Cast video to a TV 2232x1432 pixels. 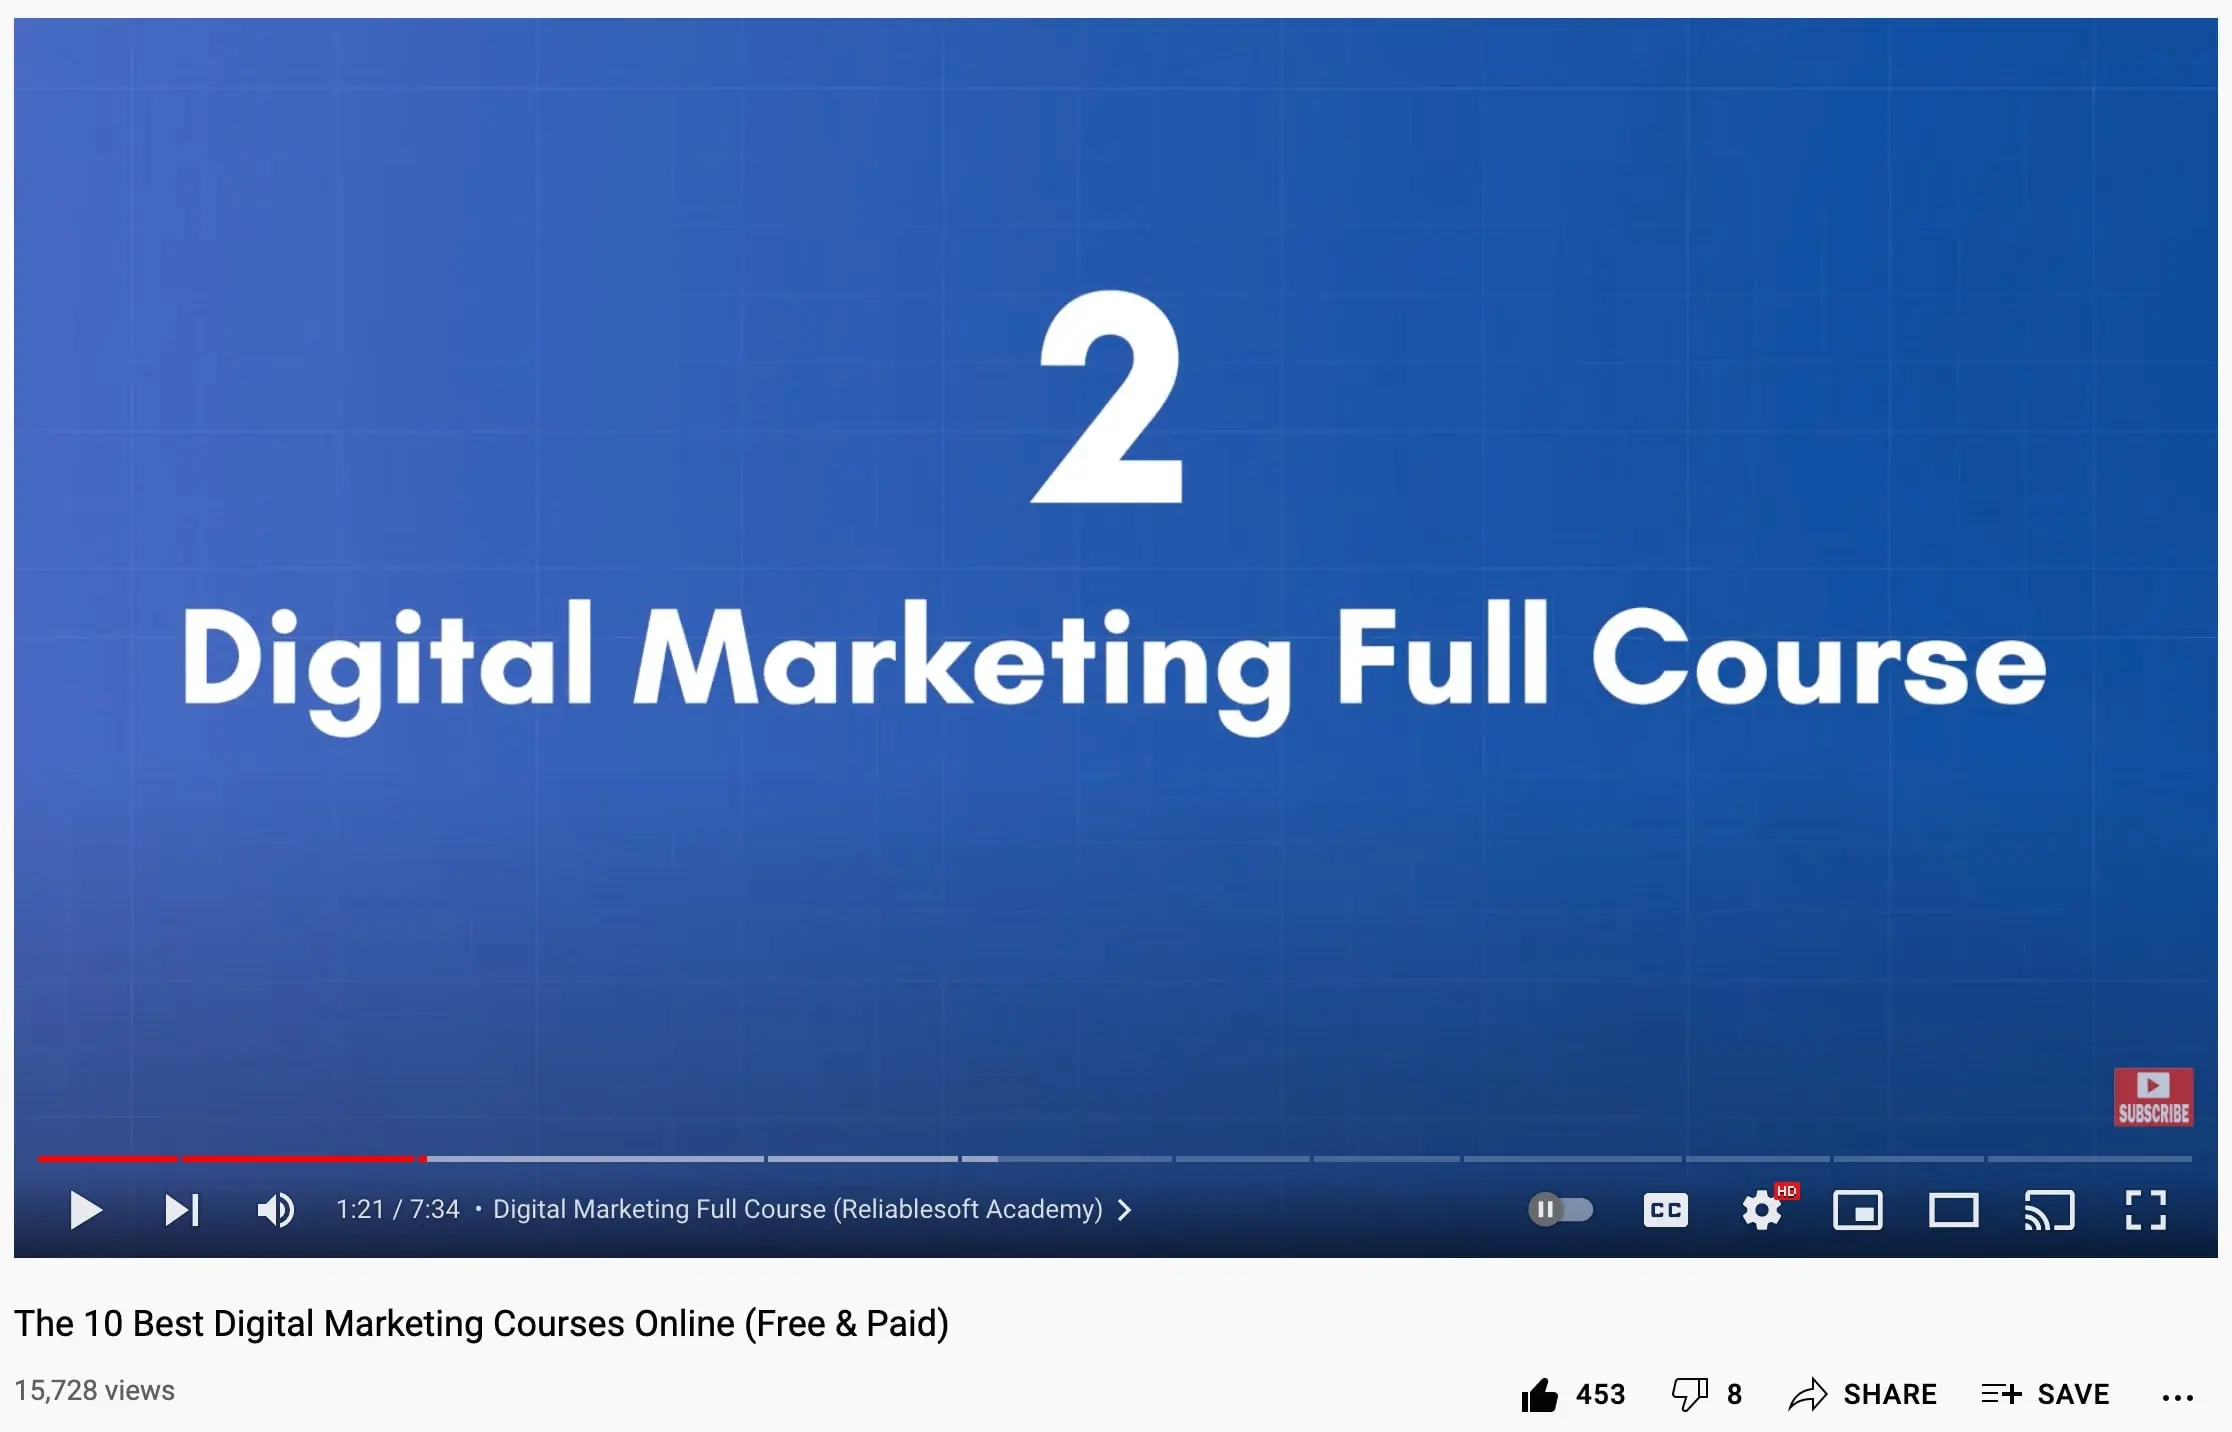[x=2049, y=1210]
